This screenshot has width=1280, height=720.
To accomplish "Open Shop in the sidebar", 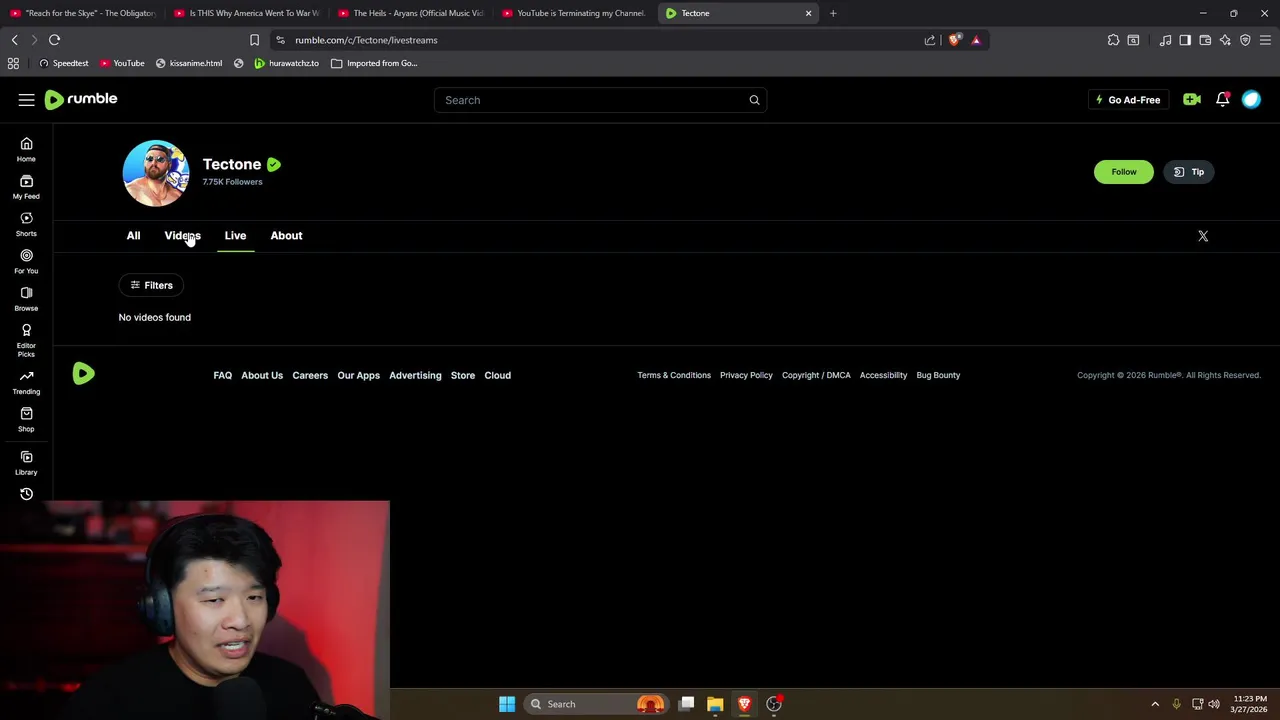I will tap(26, 419).
